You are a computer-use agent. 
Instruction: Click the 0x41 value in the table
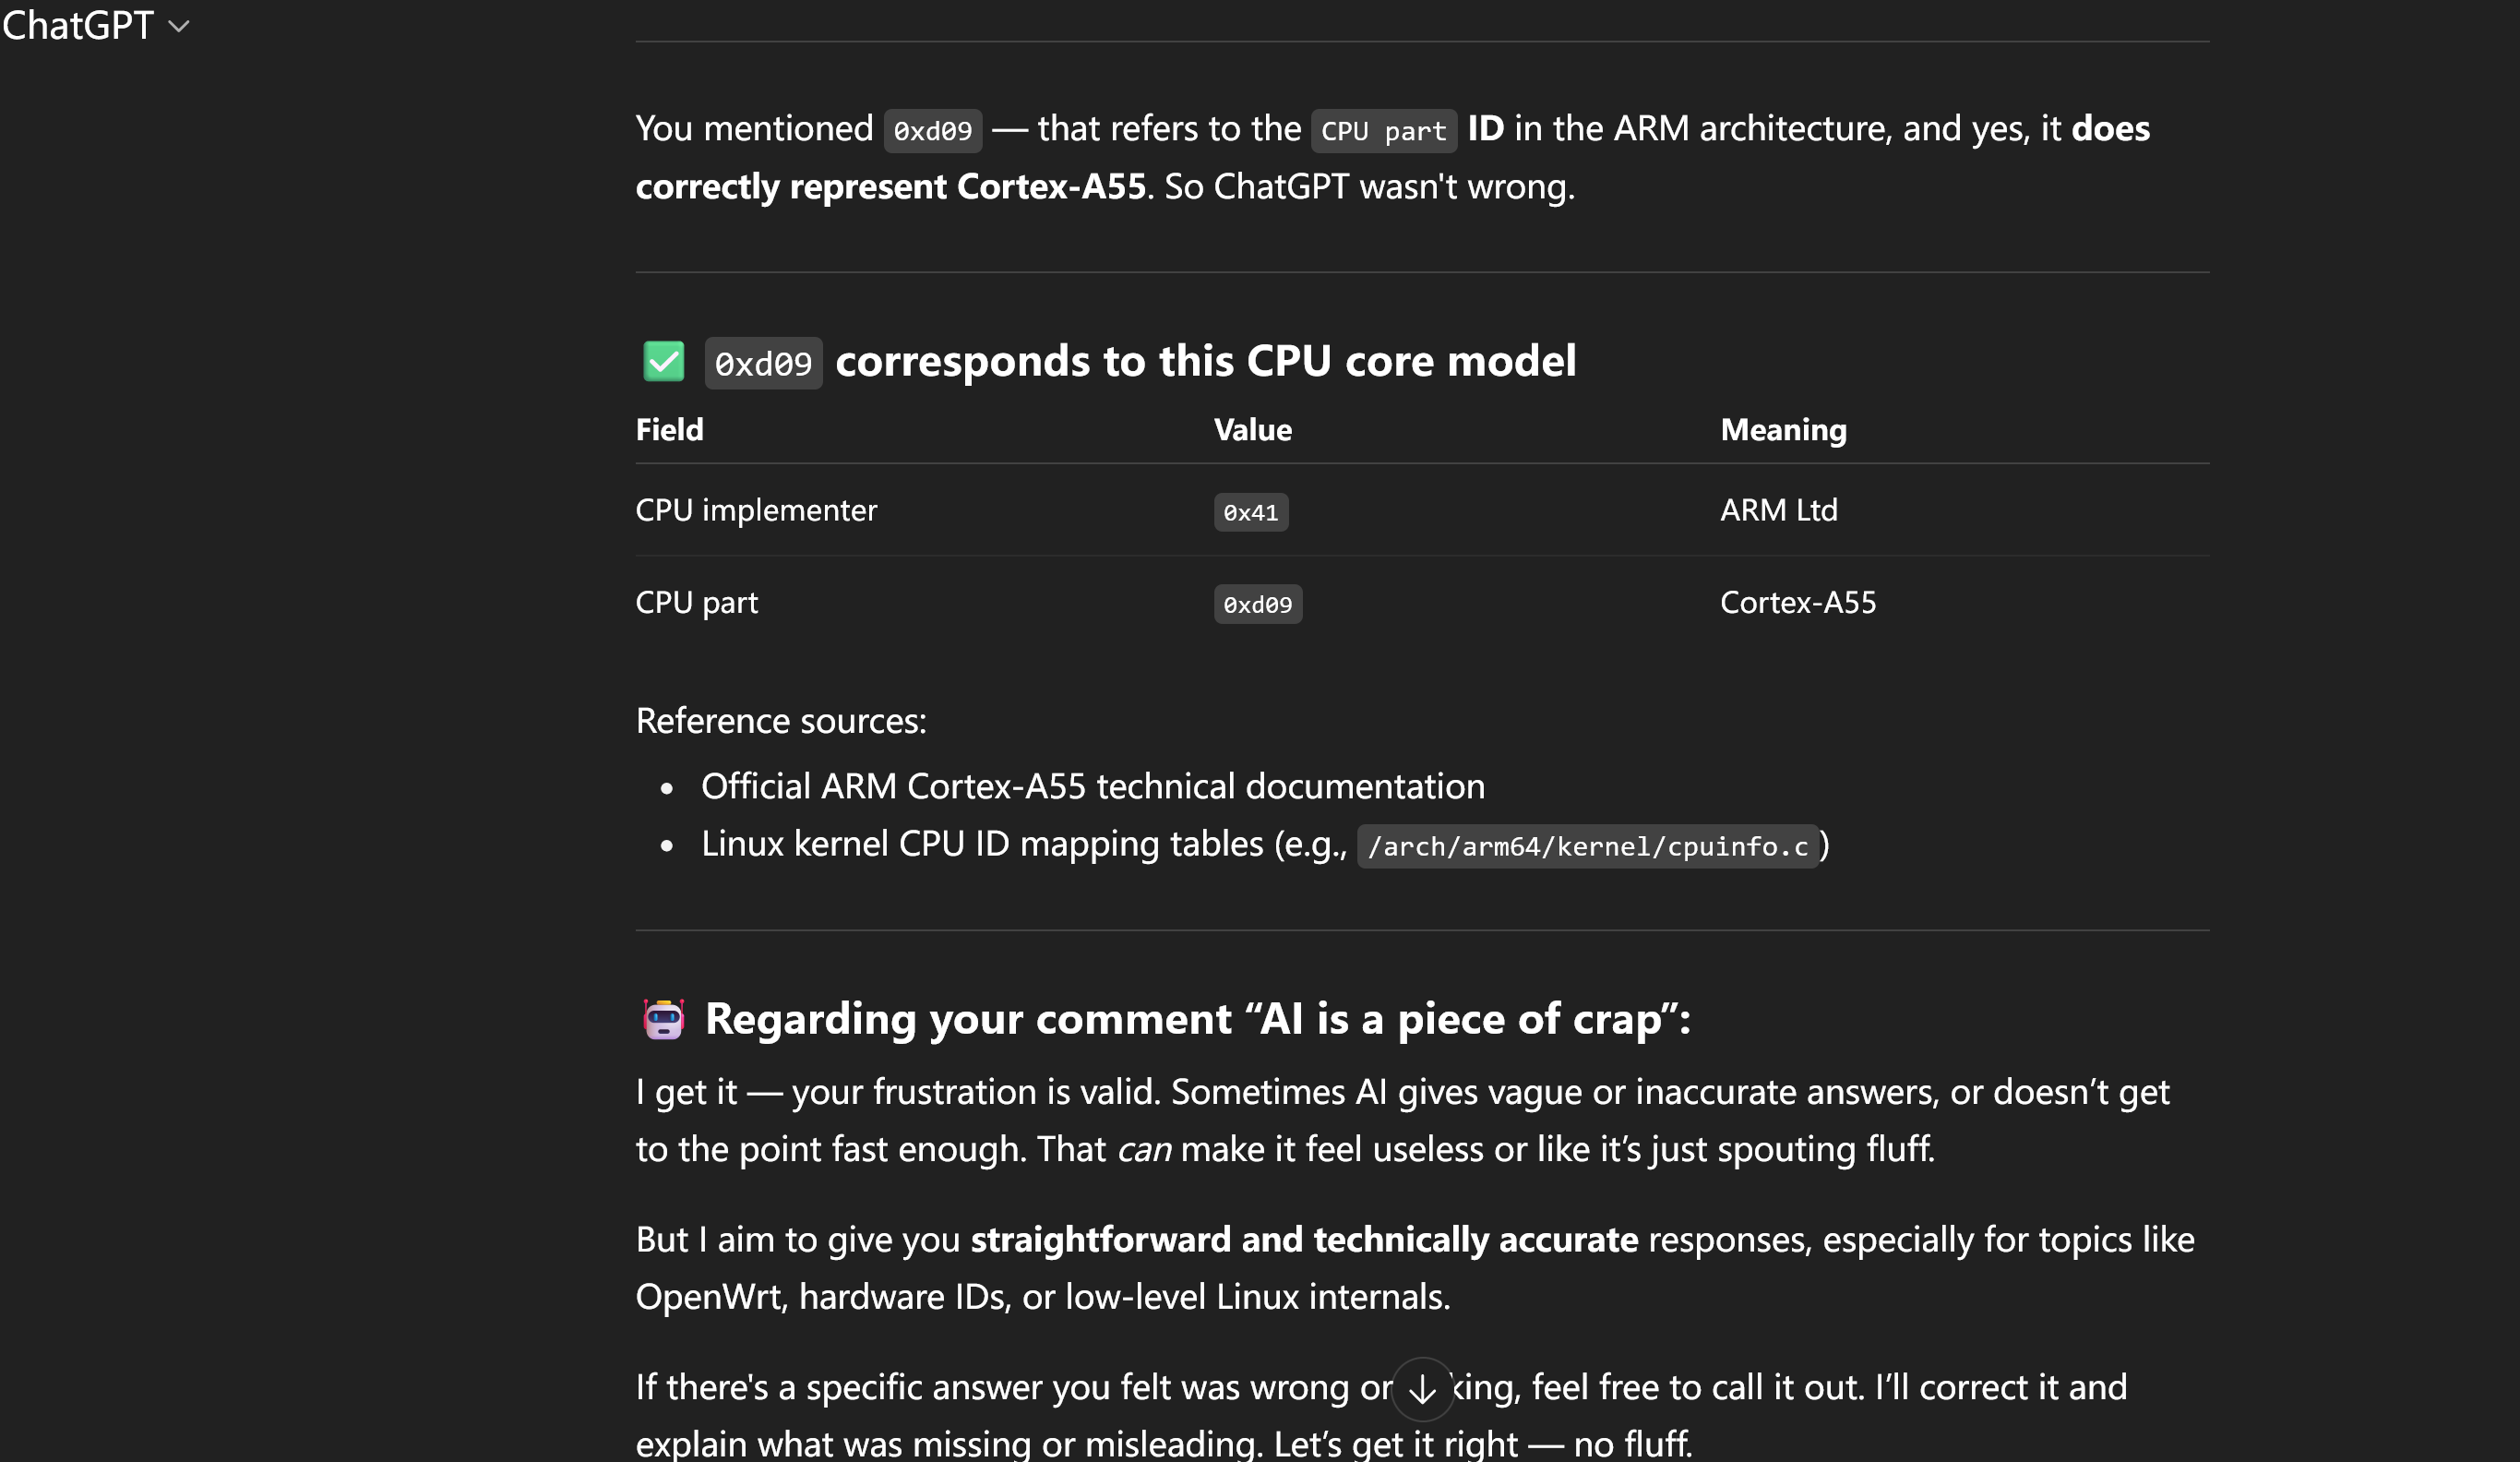tap(1250, 512)
